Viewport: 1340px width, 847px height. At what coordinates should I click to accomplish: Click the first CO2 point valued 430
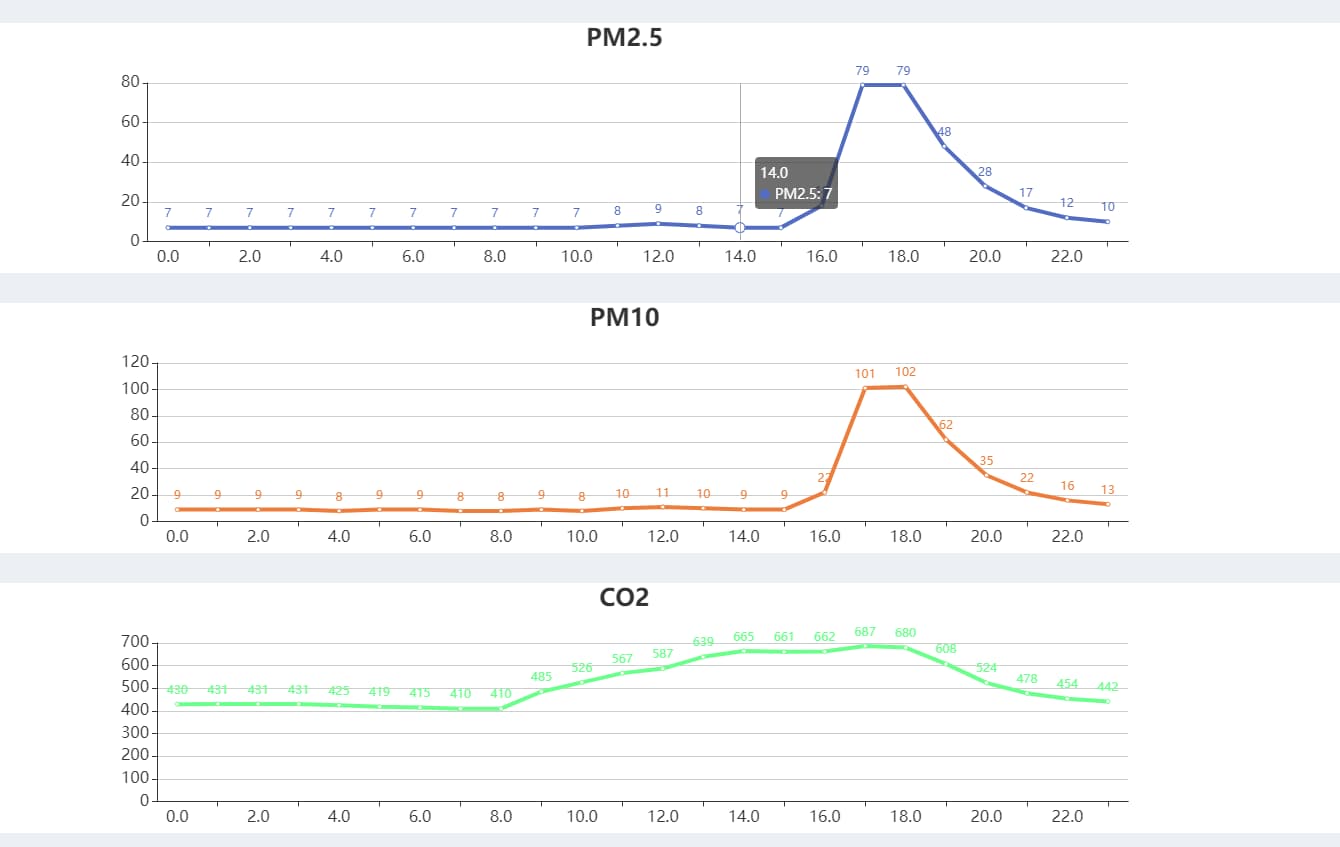177,704
